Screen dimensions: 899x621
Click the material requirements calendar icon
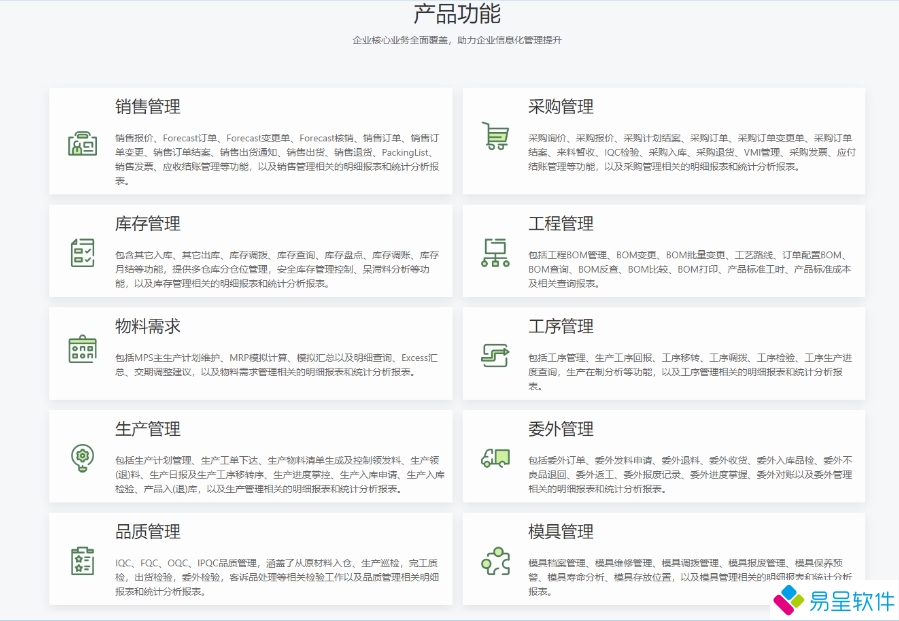coord(82,349)
